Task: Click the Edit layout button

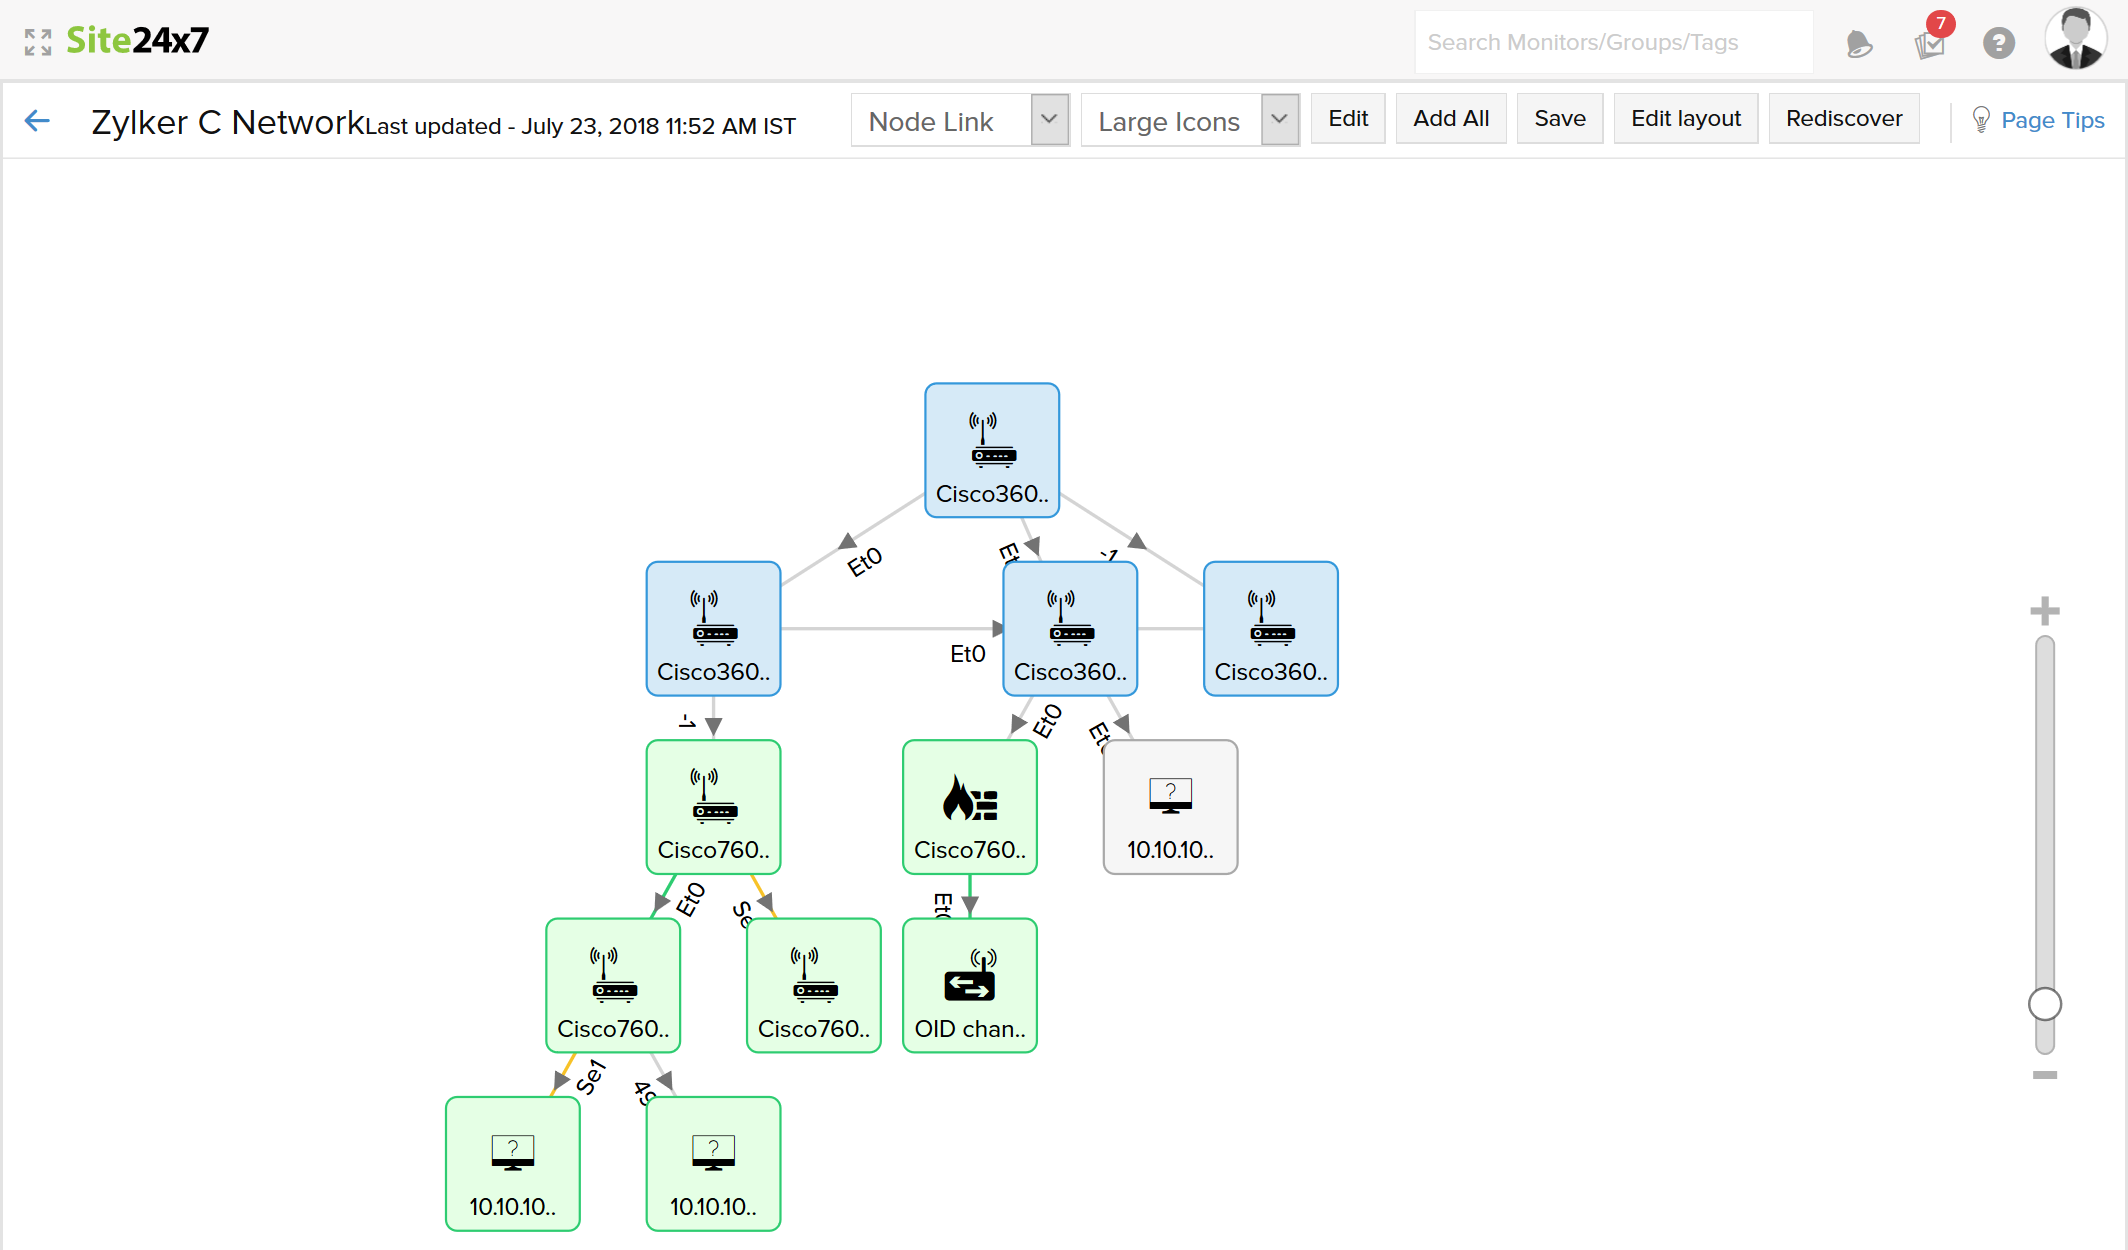Action: point(1685,119)
